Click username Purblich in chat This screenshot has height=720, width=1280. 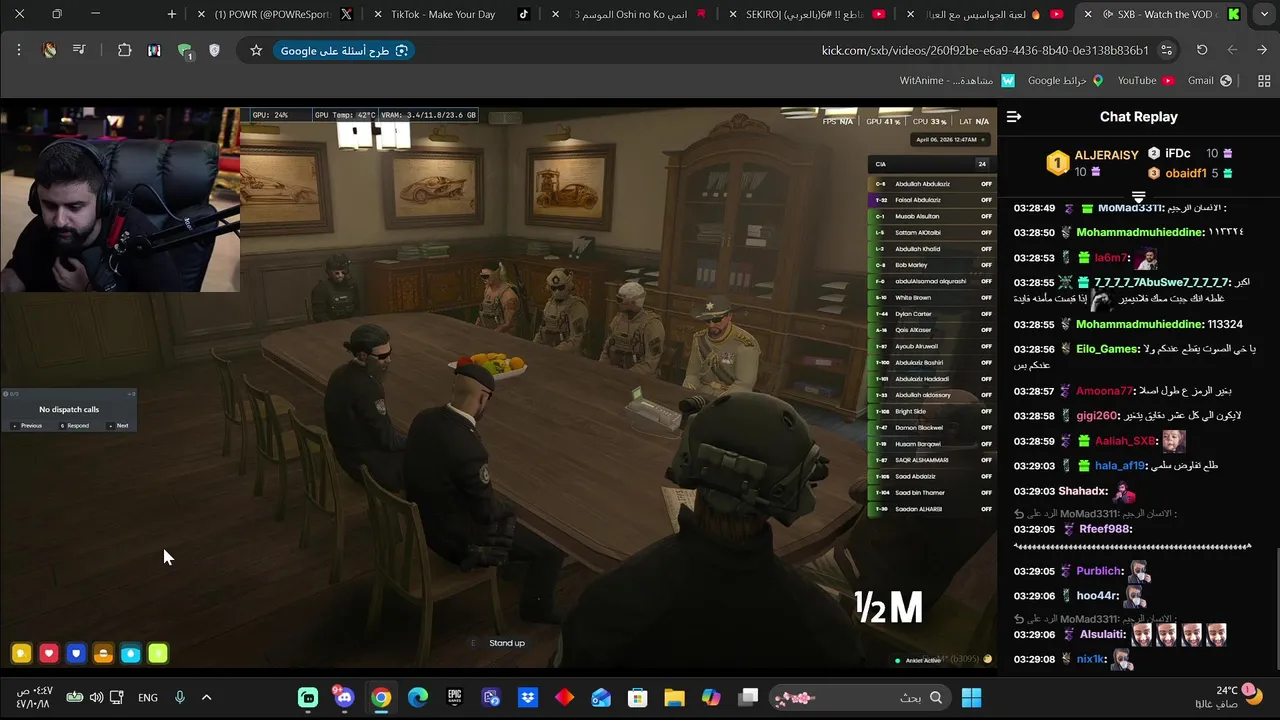[1099, 571]
